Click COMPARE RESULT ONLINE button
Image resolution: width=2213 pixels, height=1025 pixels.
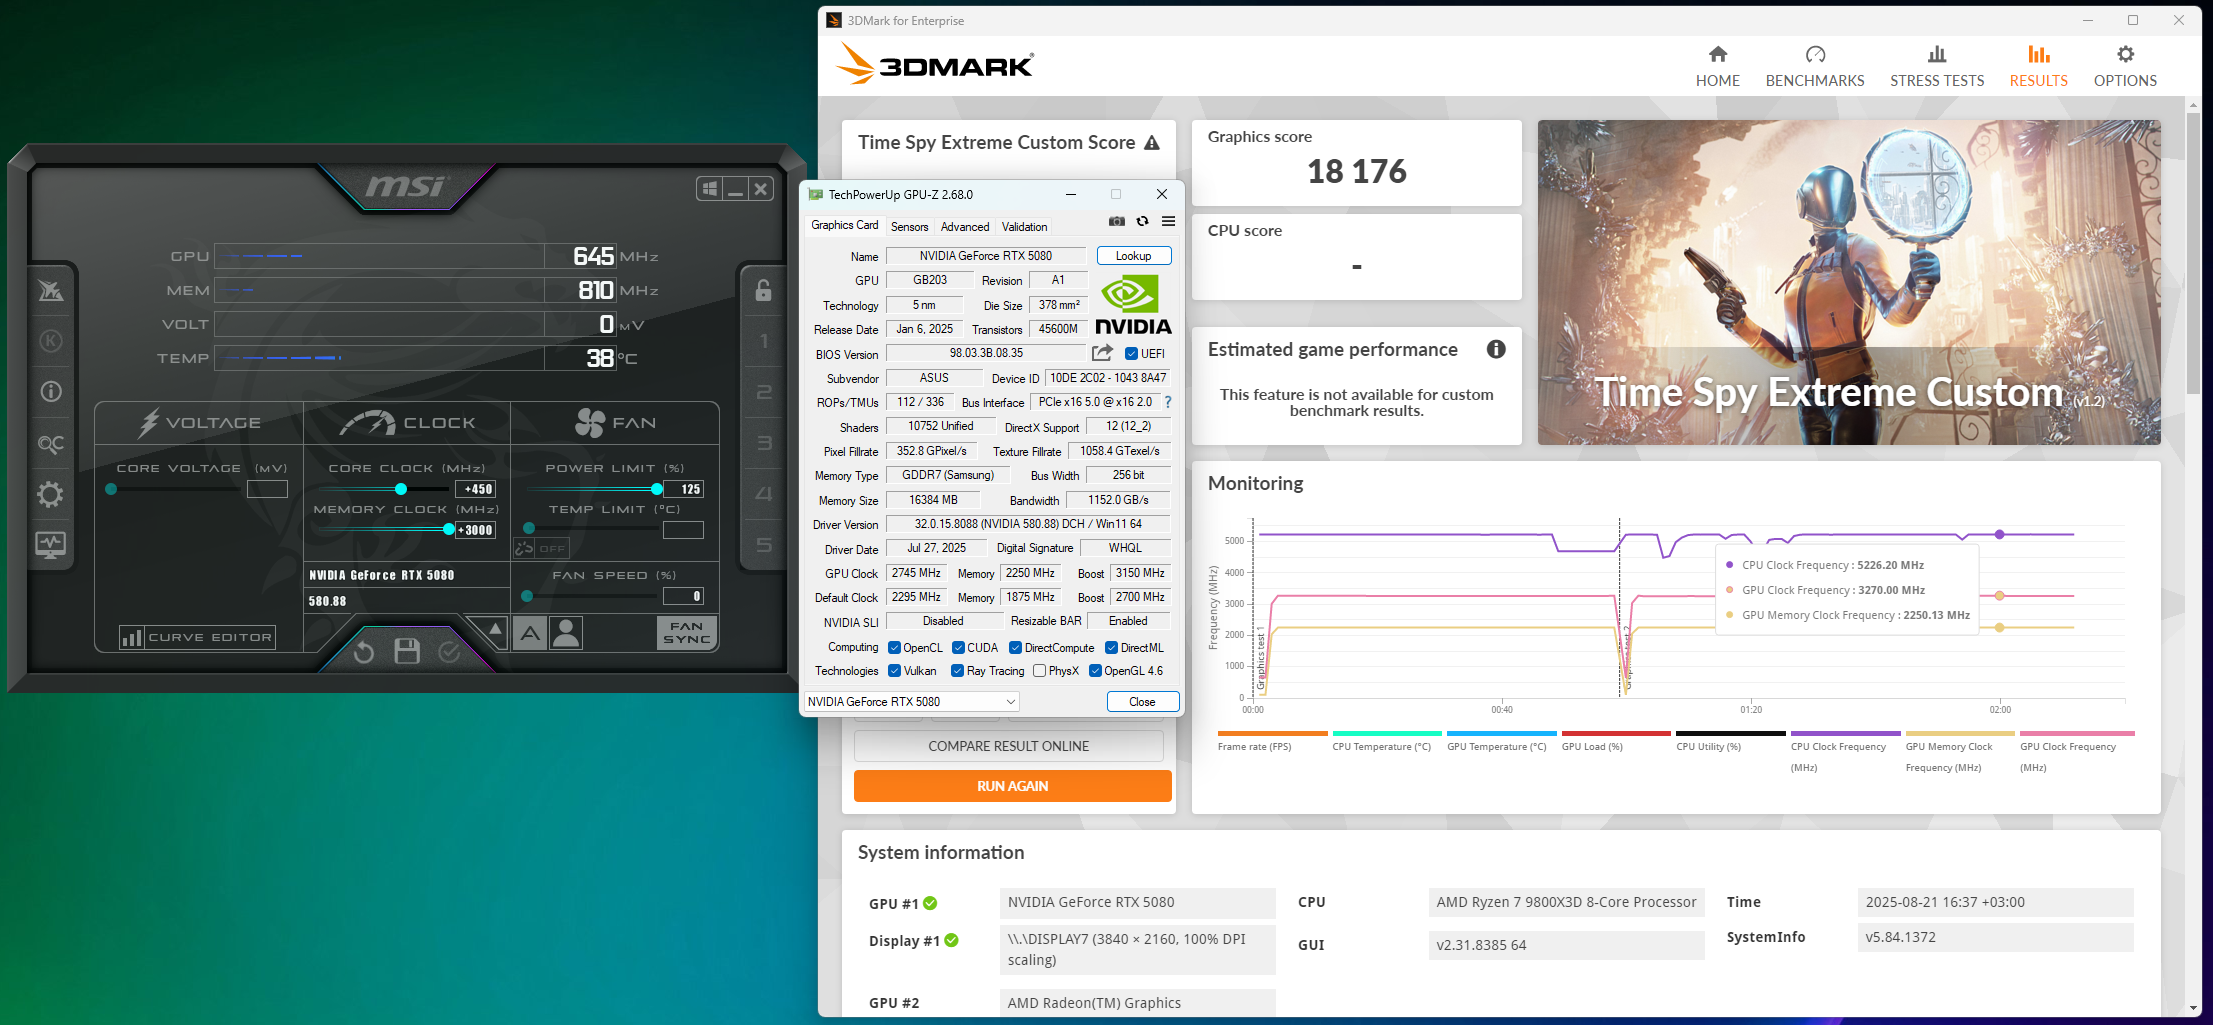(1008, 746)
